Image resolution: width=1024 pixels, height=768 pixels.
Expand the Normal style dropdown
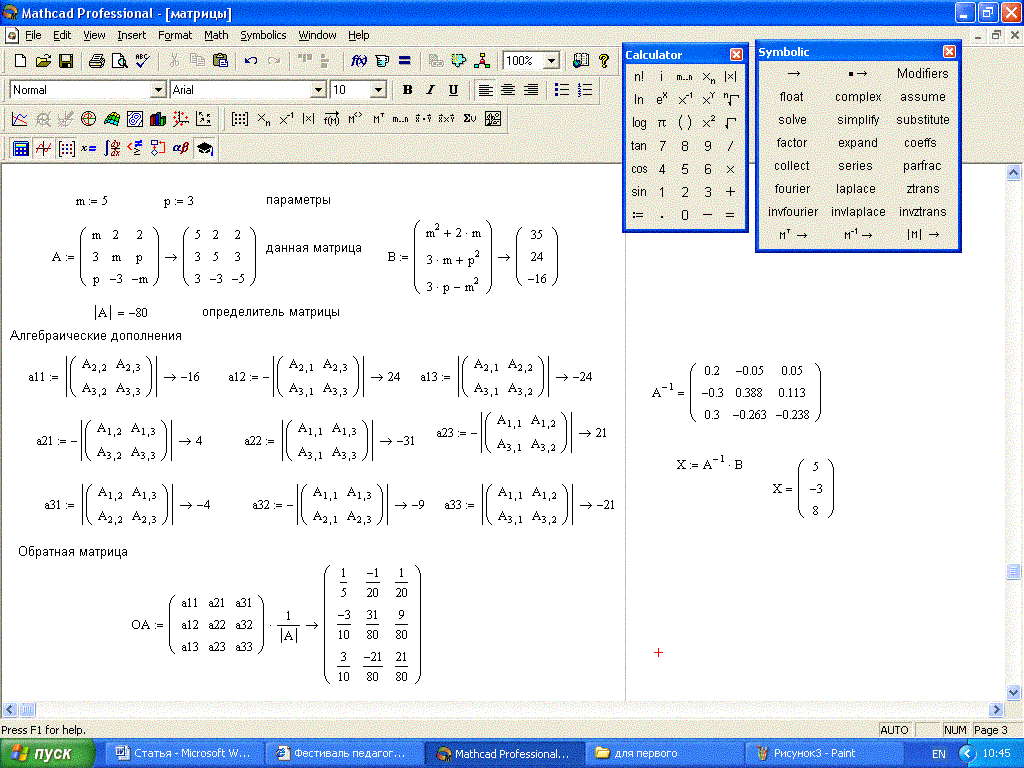pos(157,90)
